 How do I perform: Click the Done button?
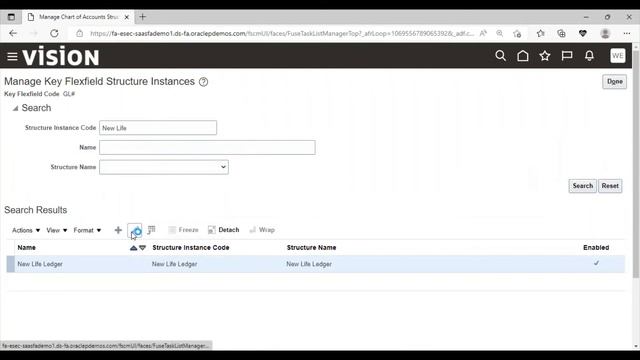pyautogui.click(x=614, y=82)
